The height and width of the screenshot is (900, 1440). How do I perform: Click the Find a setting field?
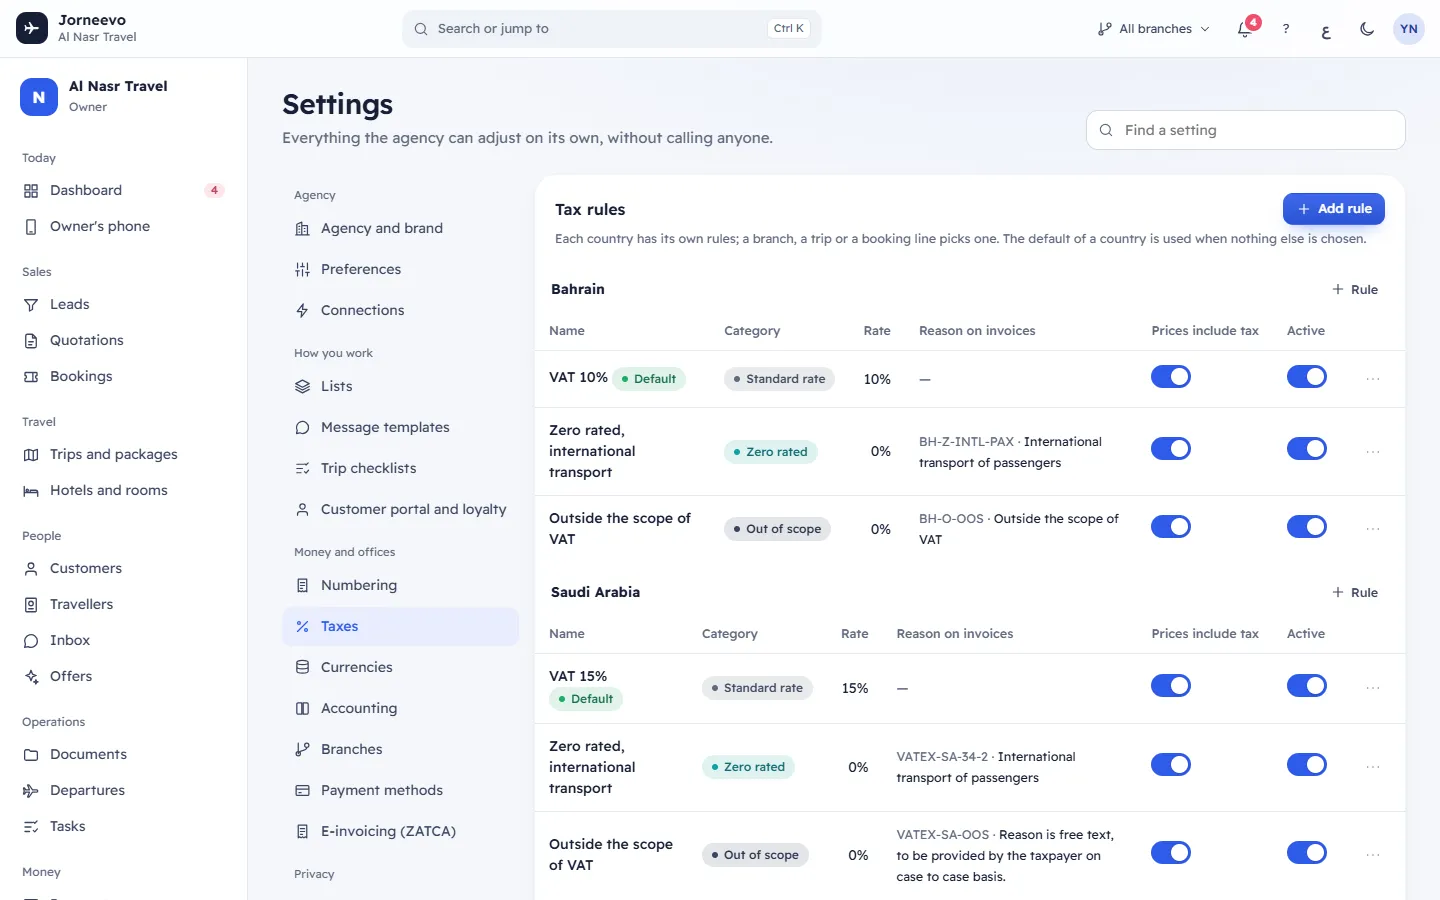[1246, 130]
